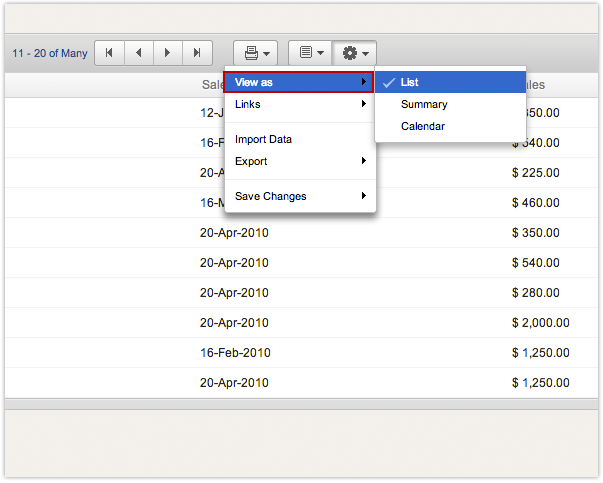The width and height of the screenshot is (603, 483).
Task: Go to first page of records
Action: (109, 52)
